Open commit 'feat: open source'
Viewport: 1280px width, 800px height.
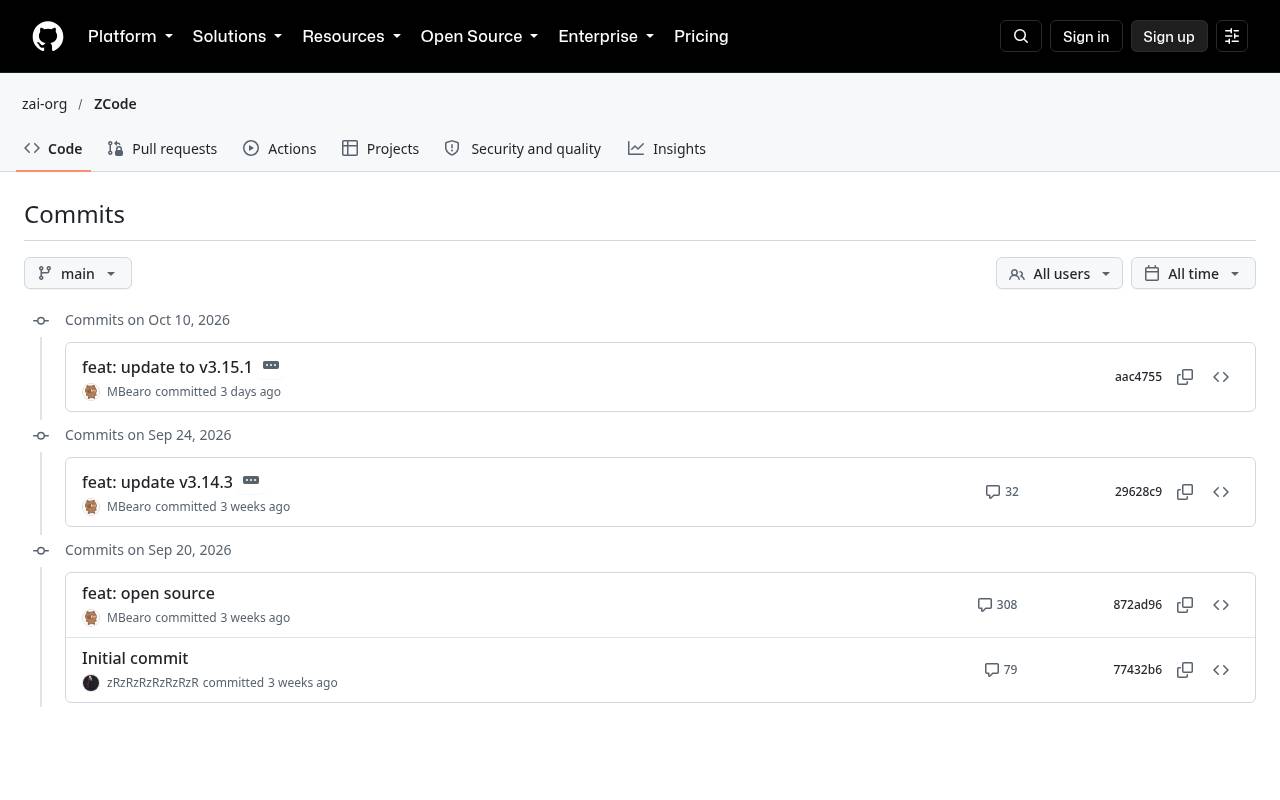point(148,593)
